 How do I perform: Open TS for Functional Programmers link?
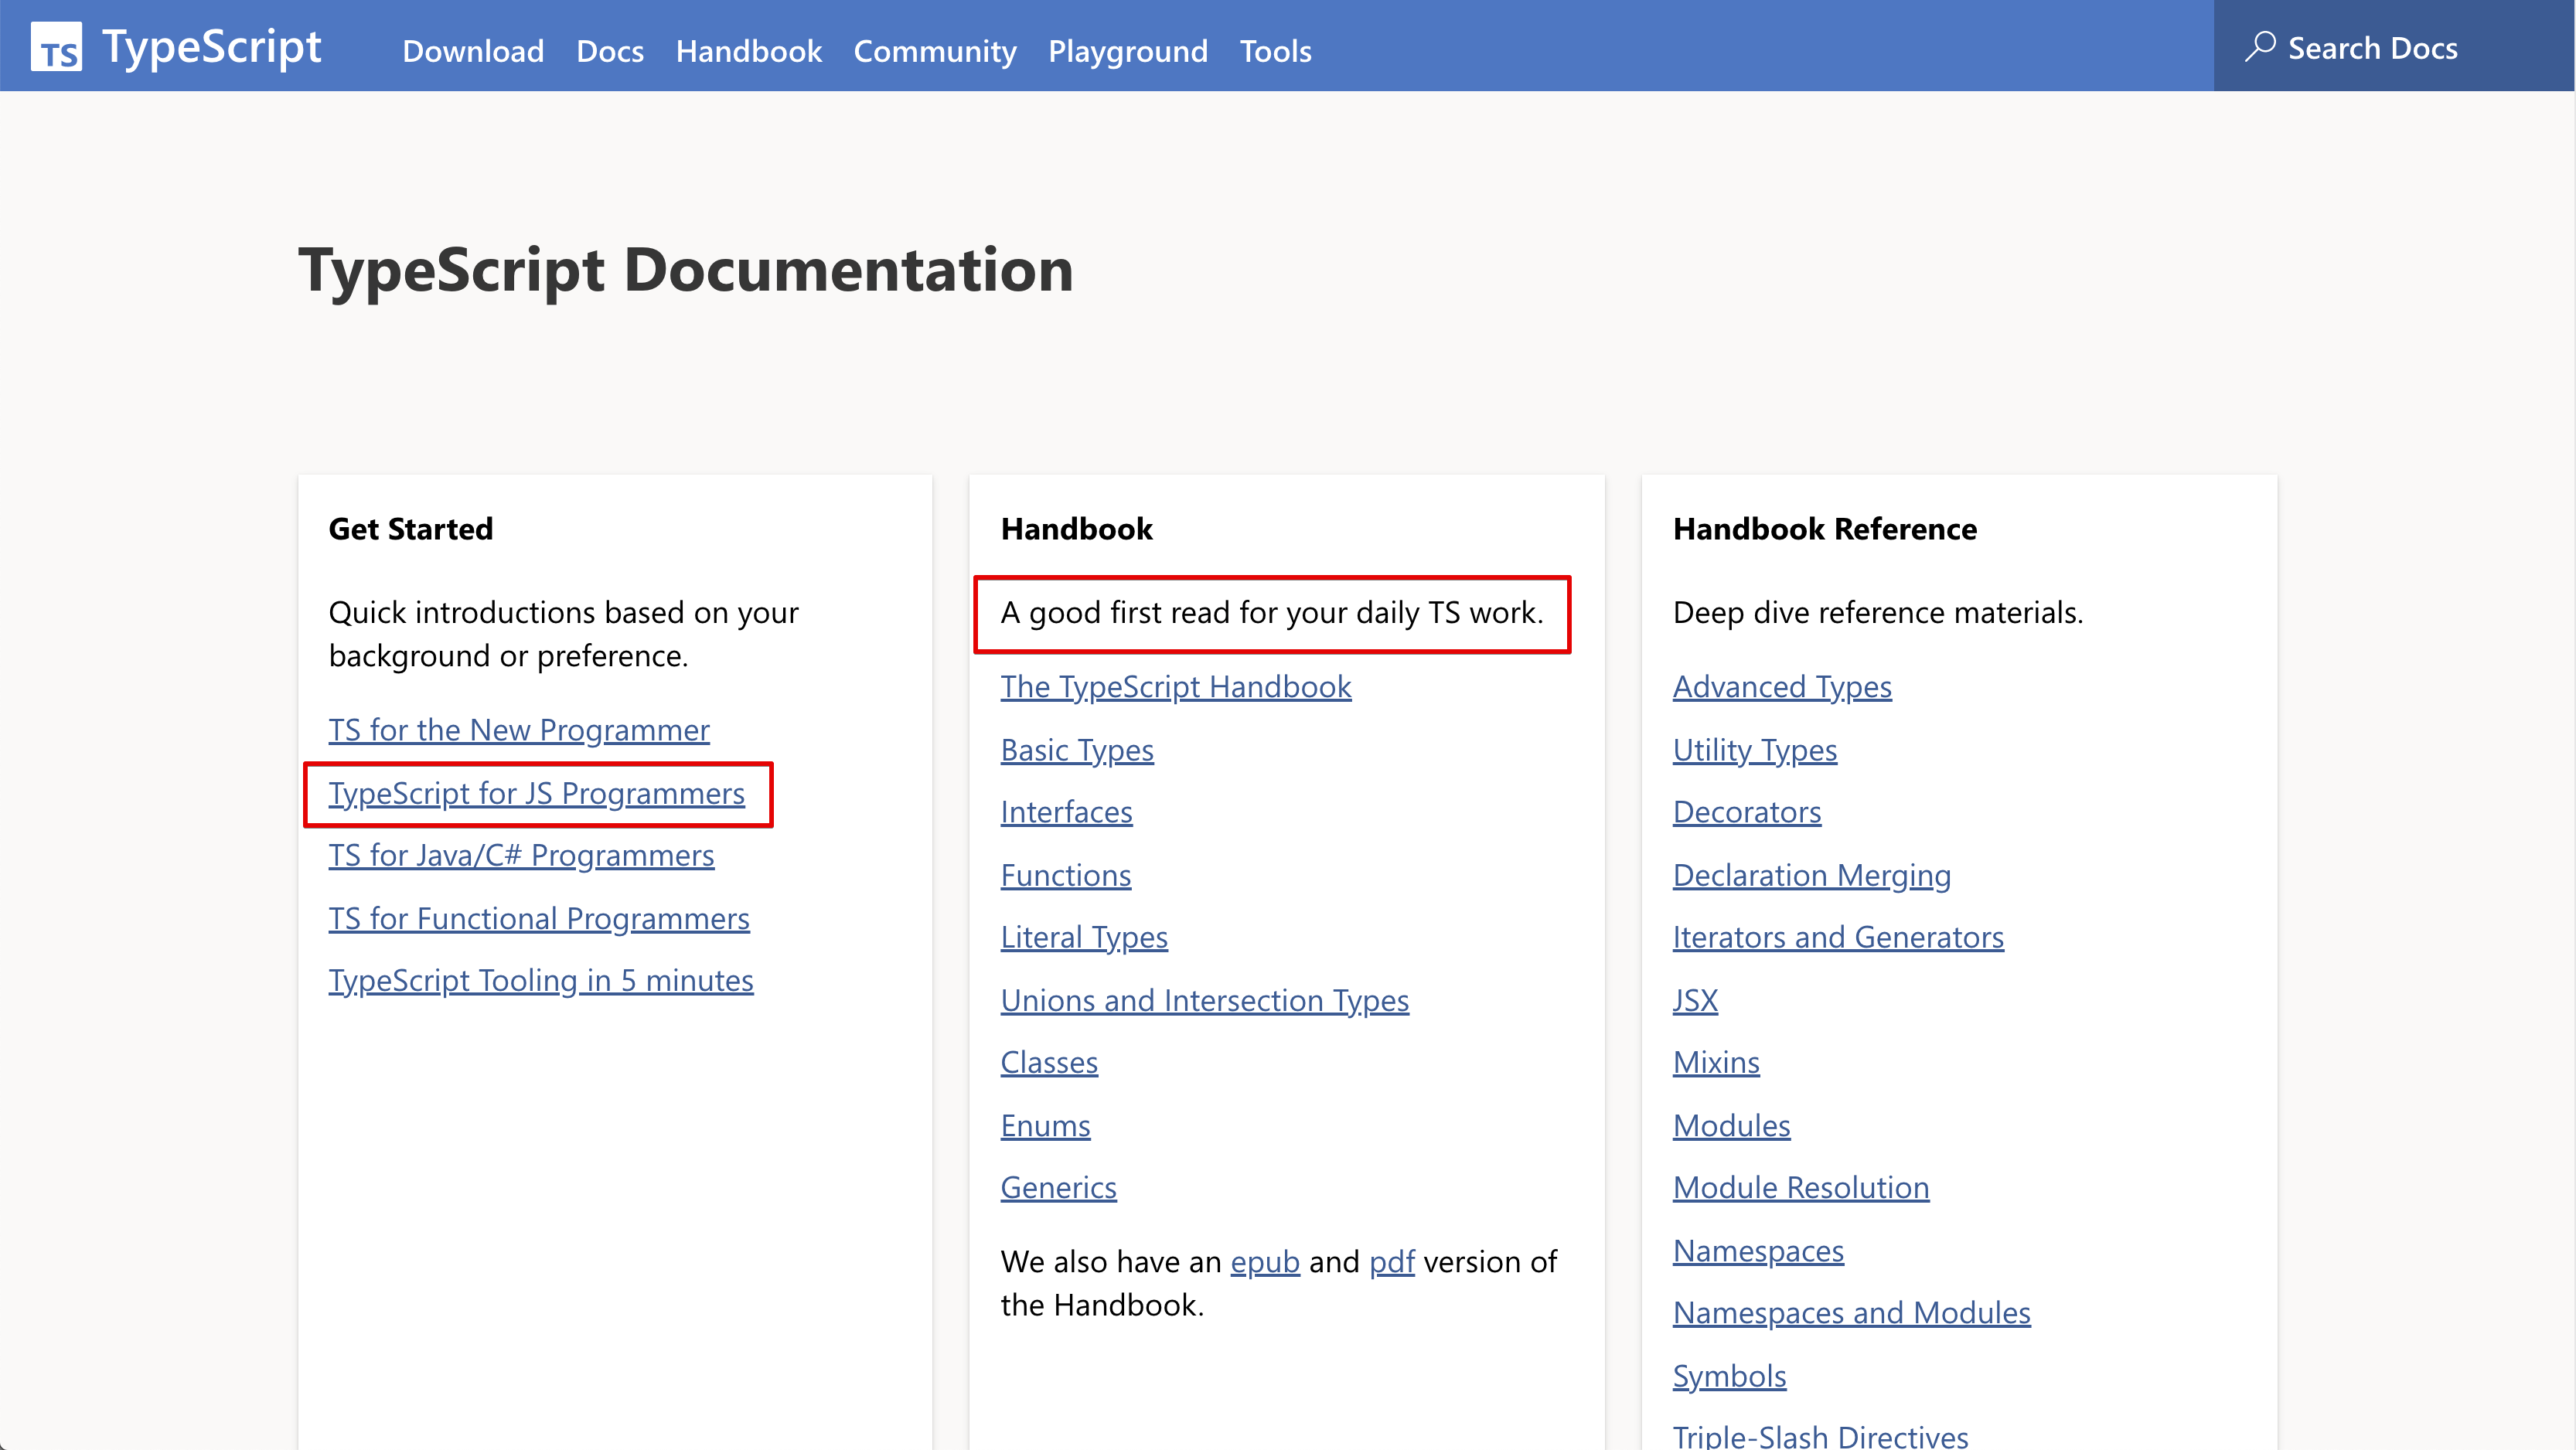coord(538,918)
